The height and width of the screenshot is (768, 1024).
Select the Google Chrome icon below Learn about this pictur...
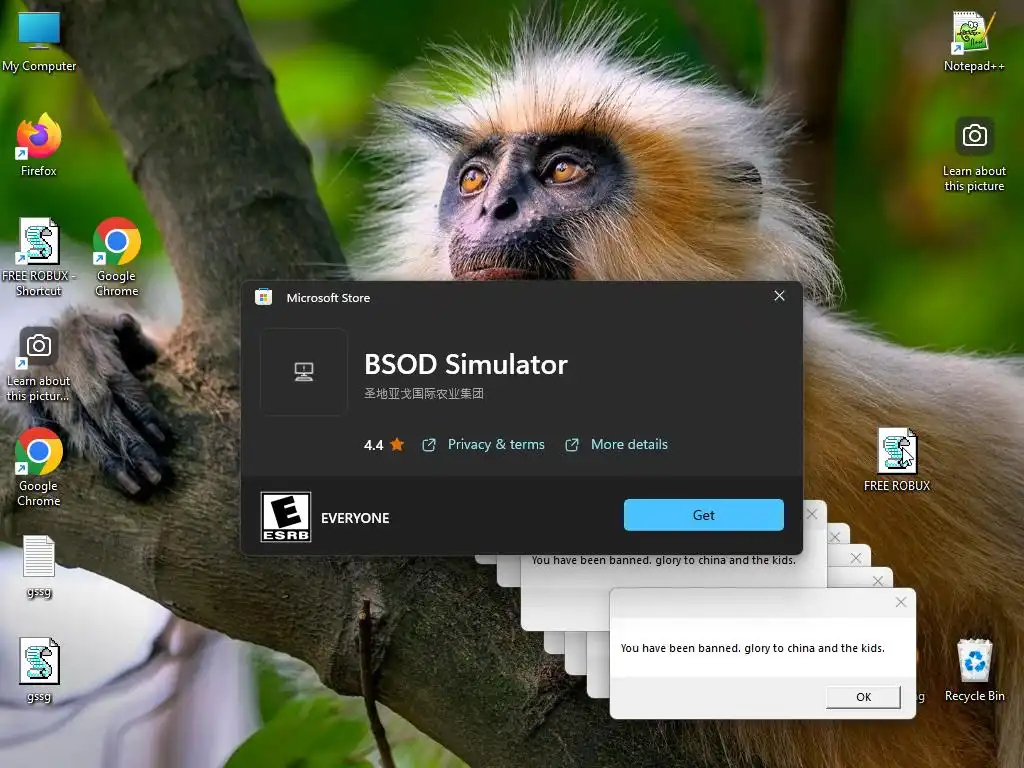(39, 468)
